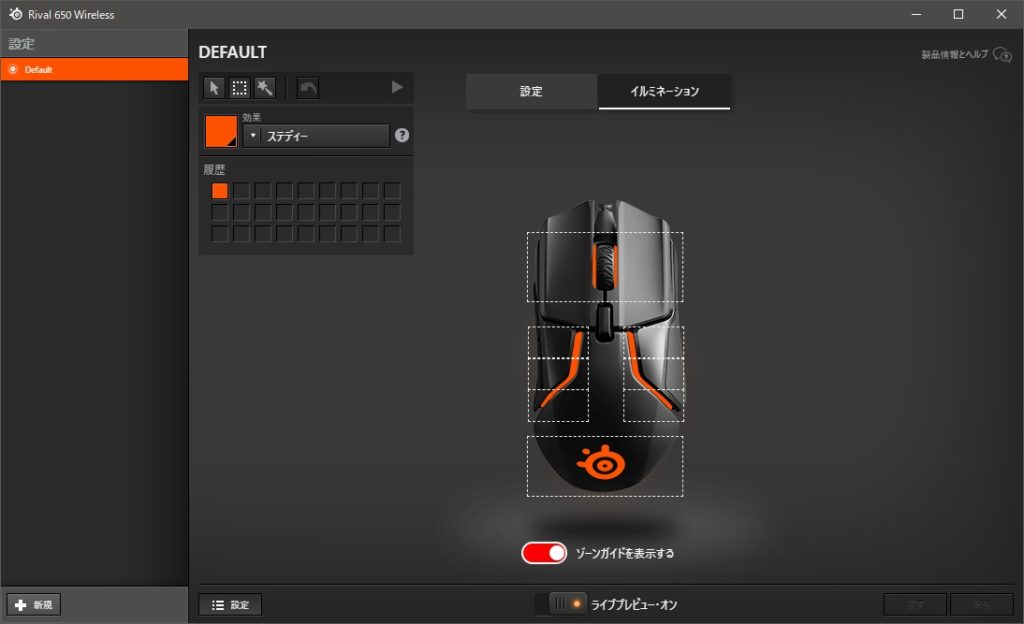Select the scroll wheel lighting zone
The height and width of the screenshot is (624, 1024).
click(x=605, y=267)
